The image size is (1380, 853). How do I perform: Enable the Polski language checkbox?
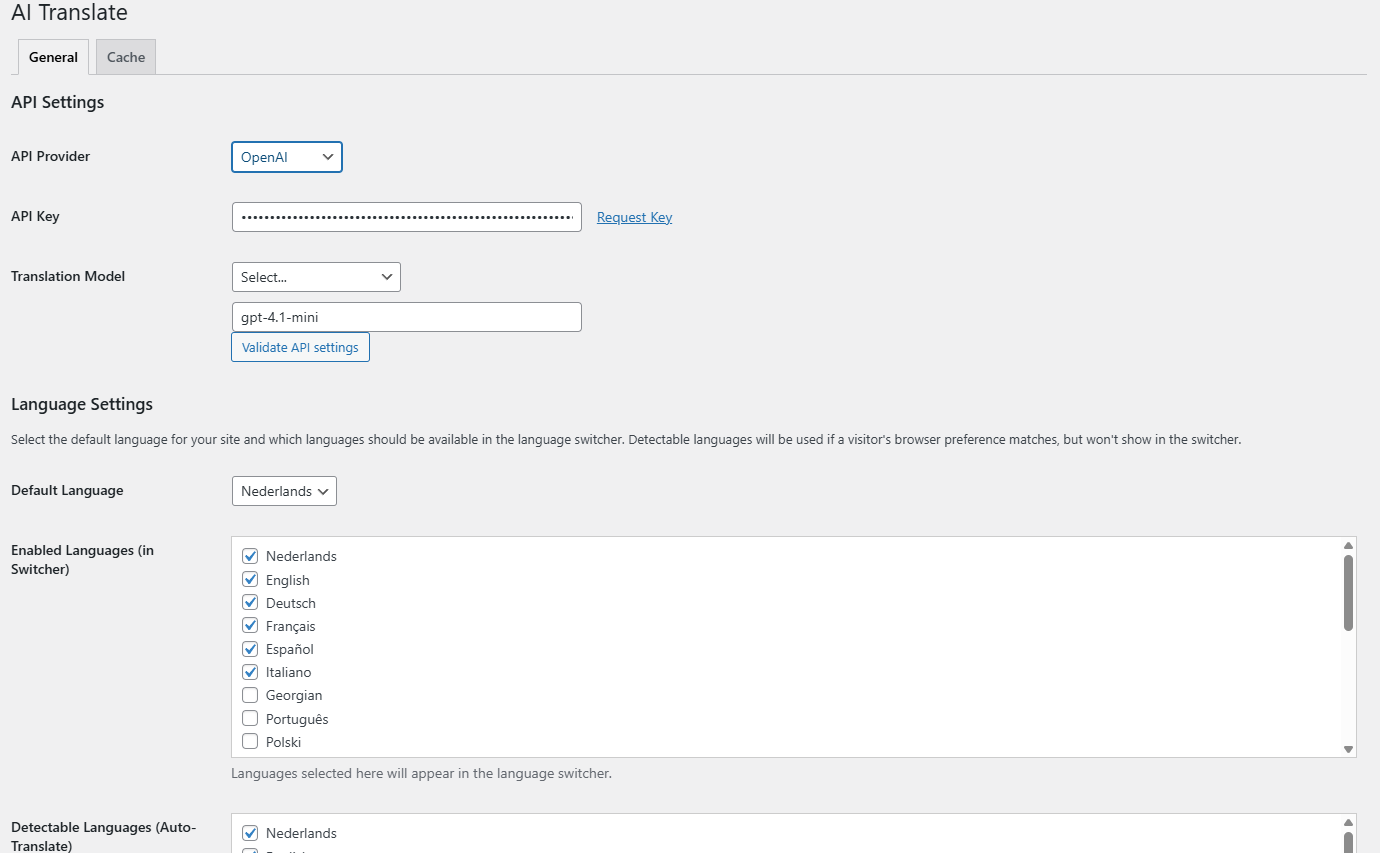(x=250, y=742)
